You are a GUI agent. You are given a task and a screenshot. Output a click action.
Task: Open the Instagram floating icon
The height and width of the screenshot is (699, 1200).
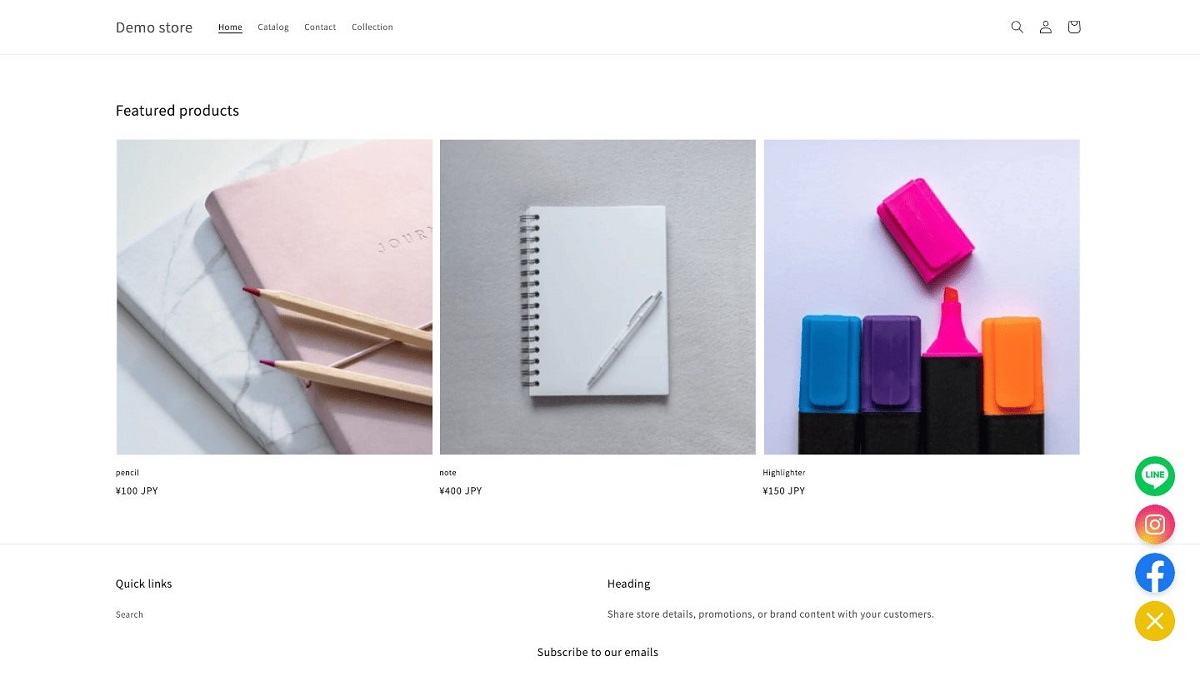pos(1155,524)
